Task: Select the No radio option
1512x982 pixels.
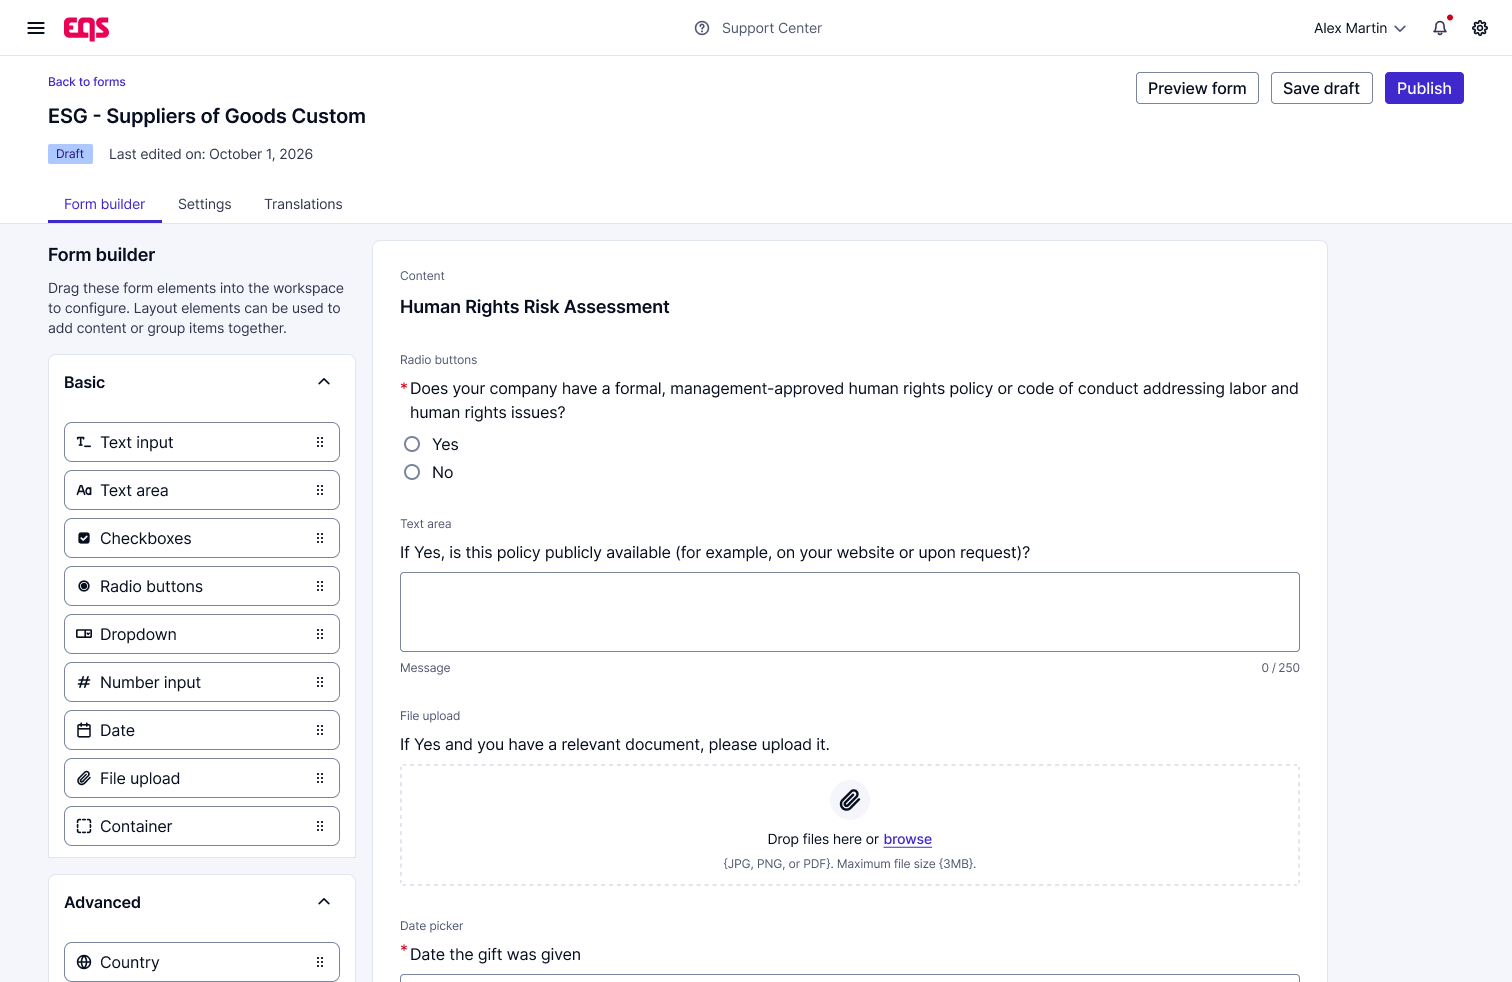Action: pyautogui.click(x=412, y=472)
